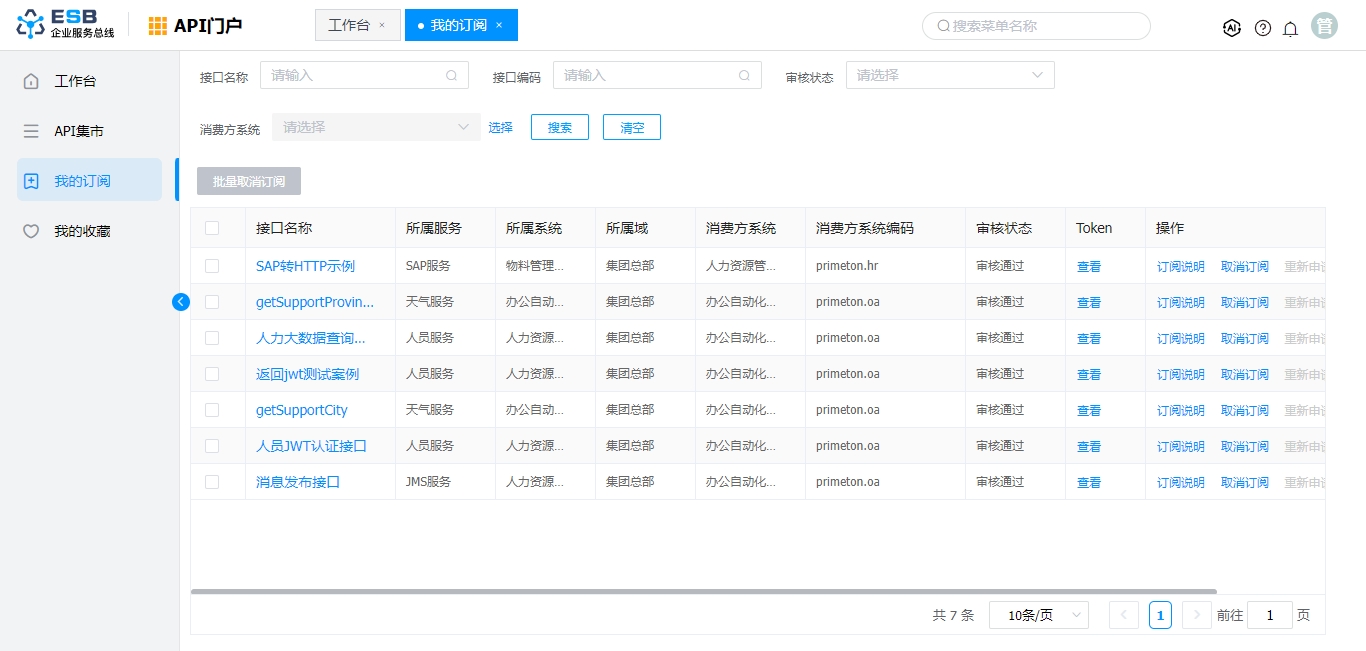This screenshot has width=1366, height=651.
Task: Click the search icon in 接口名称 field
Action: pyautogui.click(x=452, y=75)
